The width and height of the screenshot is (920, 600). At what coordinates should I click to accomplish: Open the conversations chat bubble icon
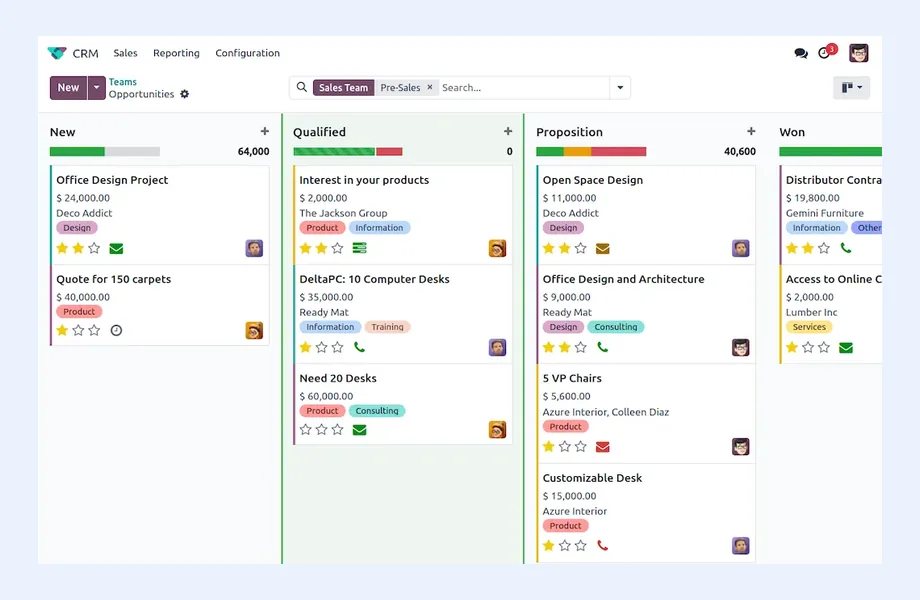(x=801, y=53)
